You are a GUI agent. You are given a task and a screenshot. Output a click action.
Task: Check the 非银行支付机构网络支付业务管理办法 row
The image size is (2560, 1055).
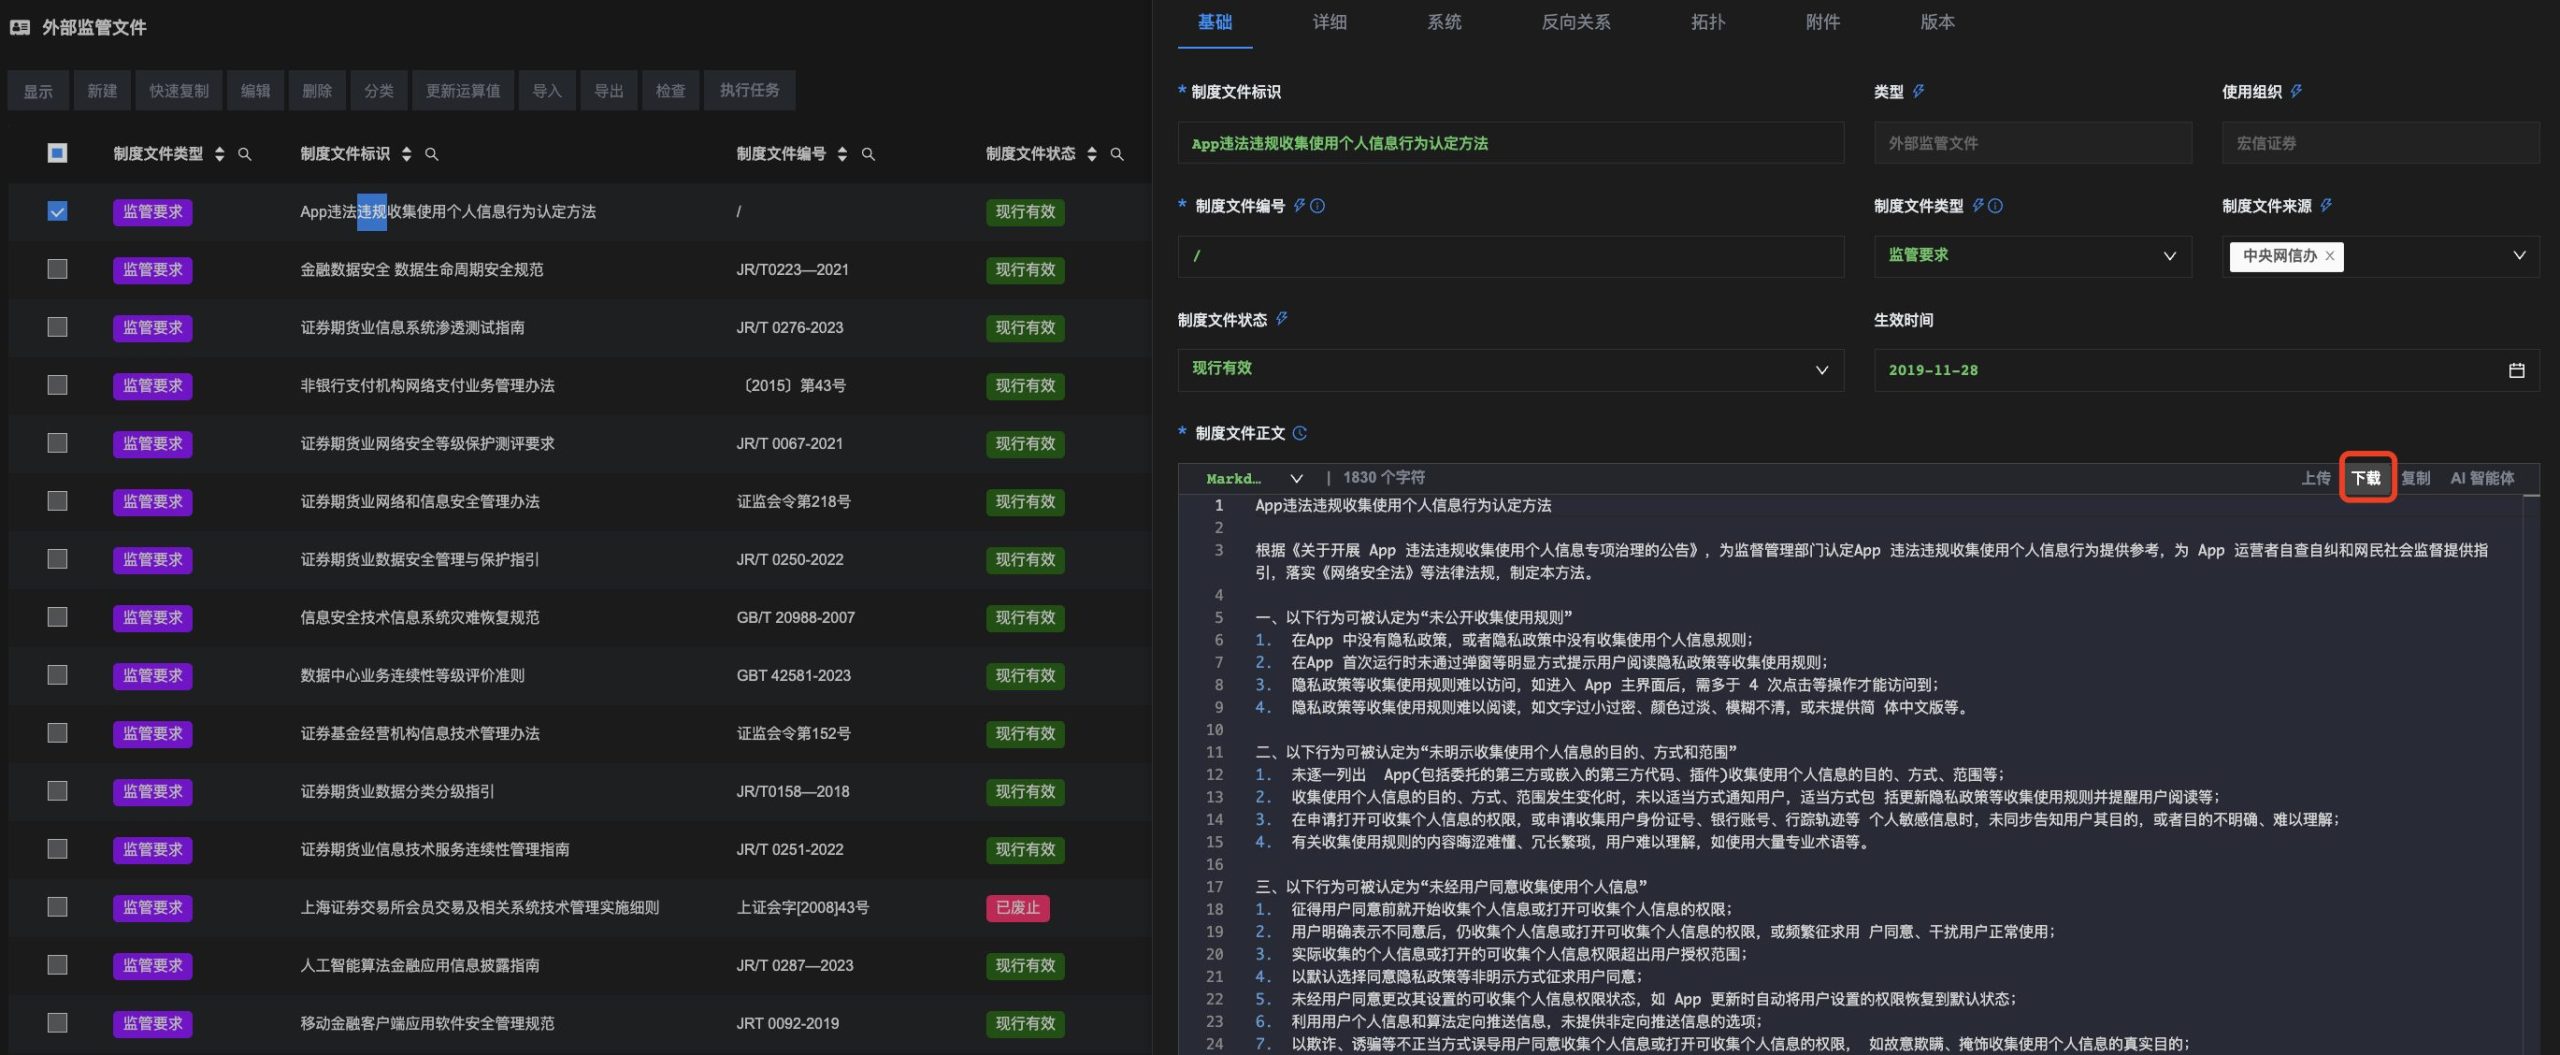(x=57, y=385)
